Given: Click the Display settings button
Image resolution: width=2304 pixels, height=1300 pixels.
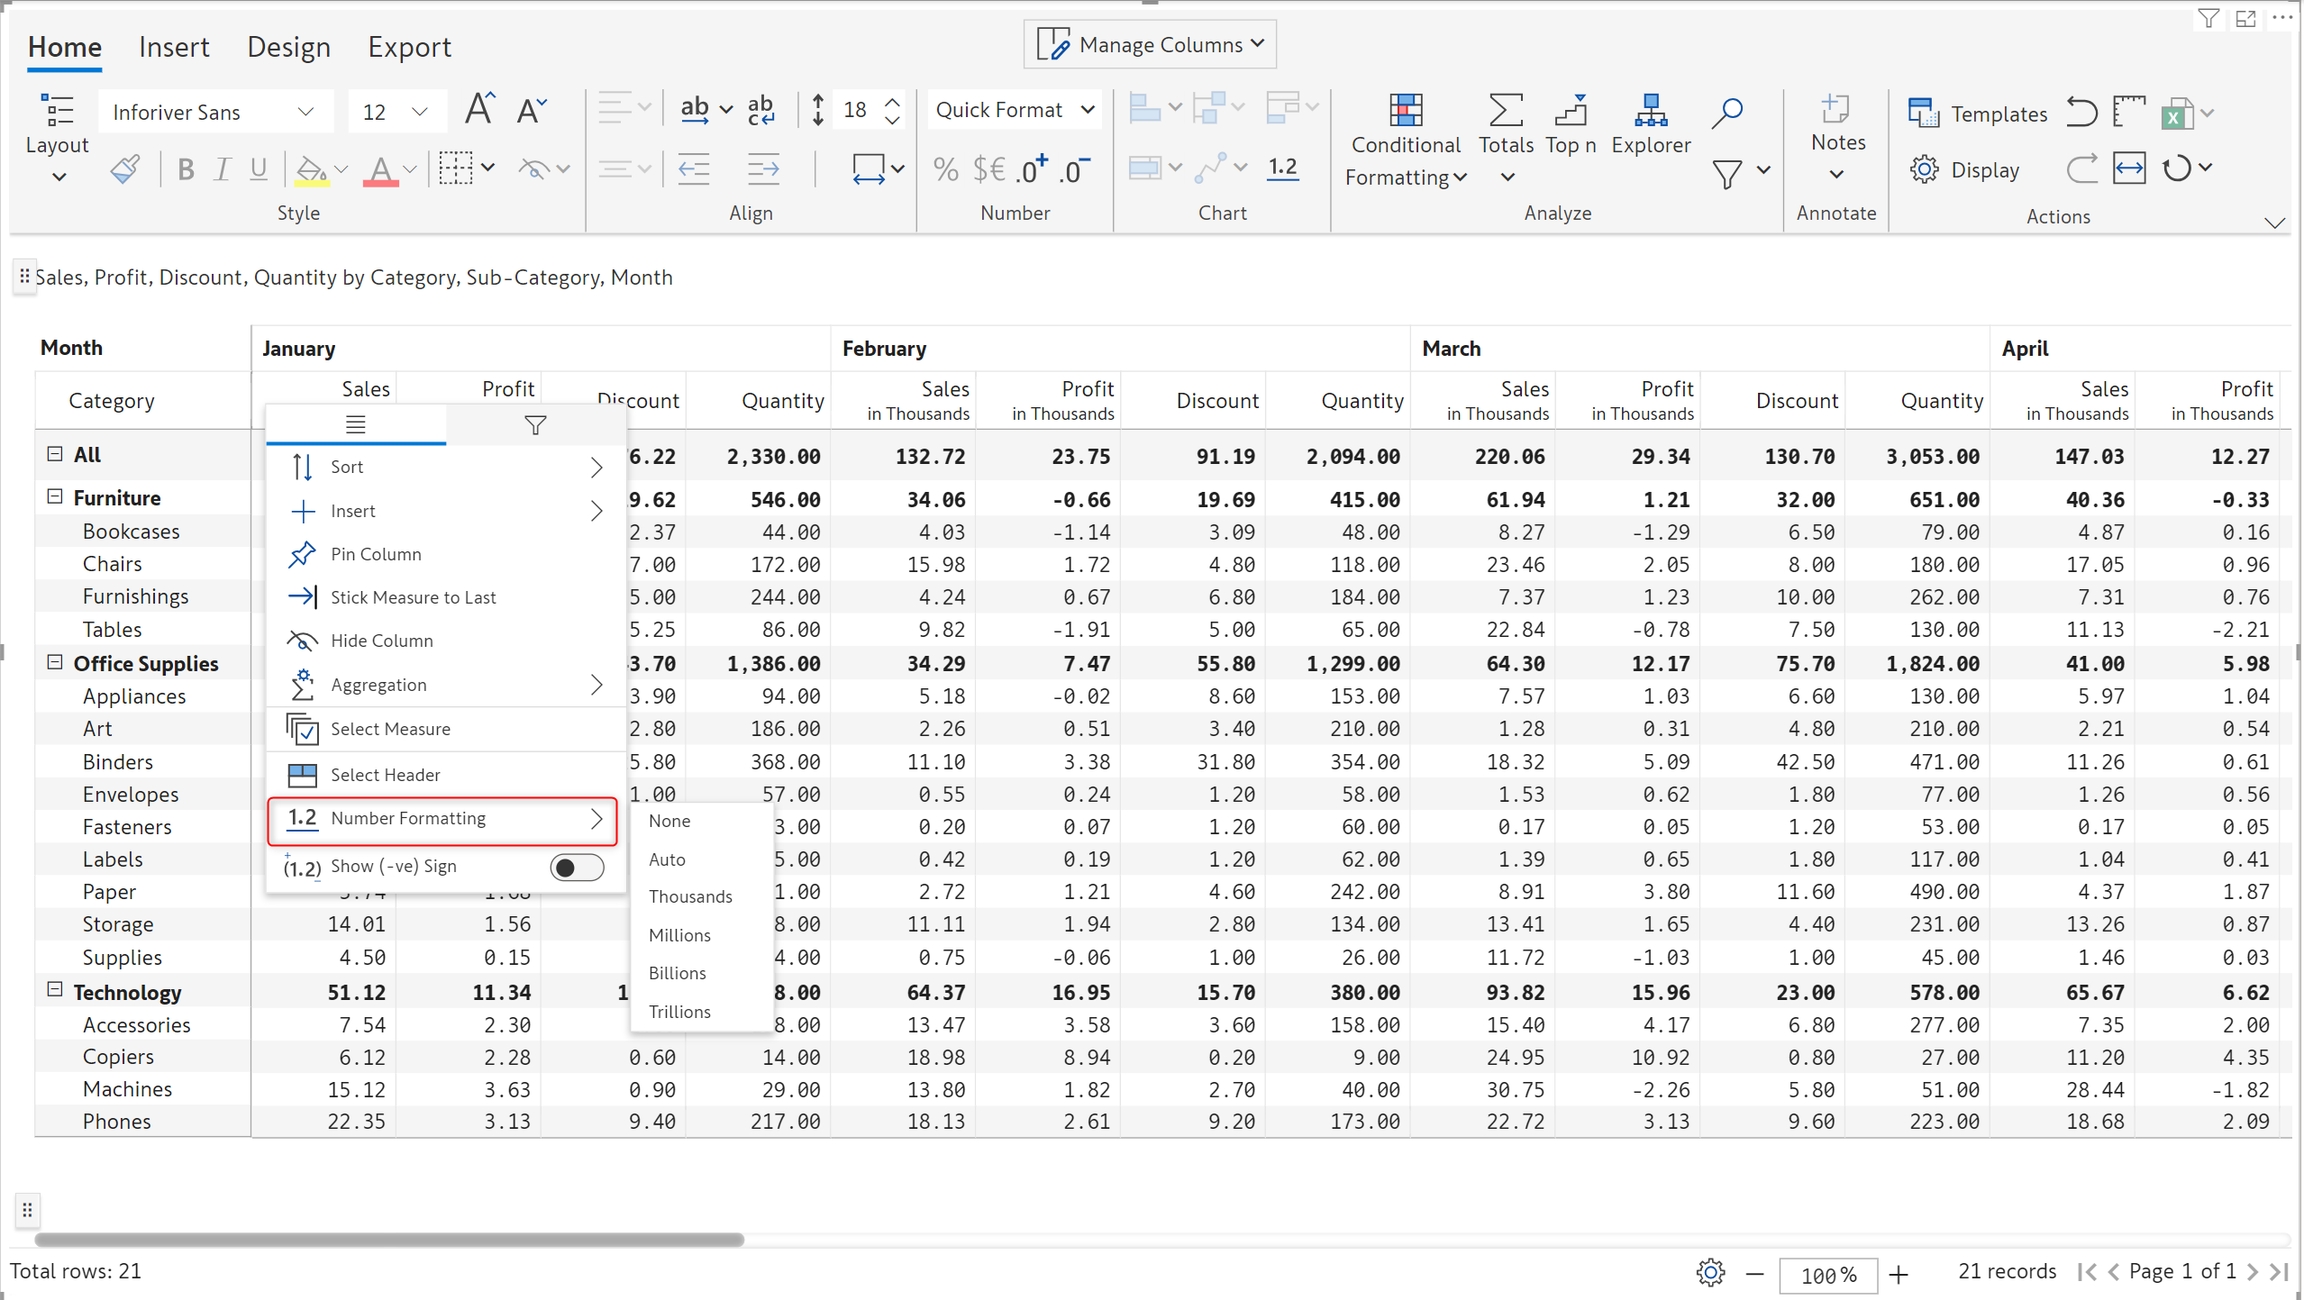Looking at the screenshot, I should [1965, 170].
